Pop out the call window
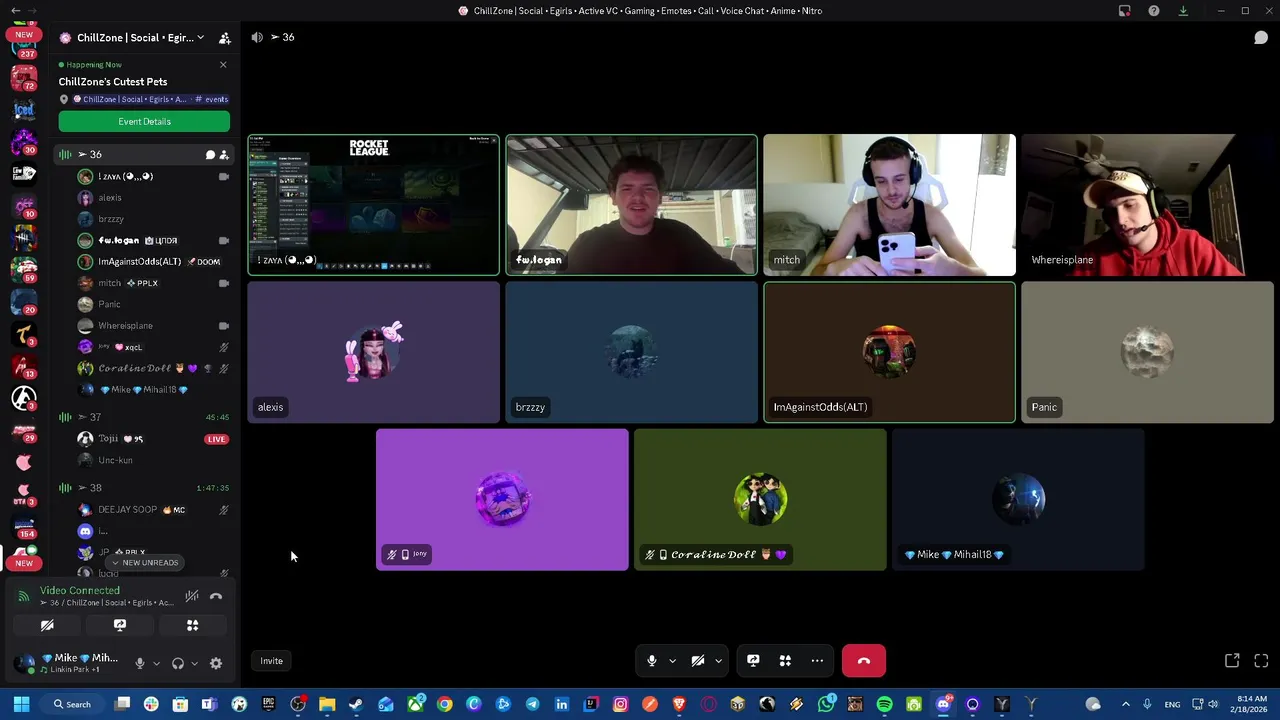 tap(1232, 661)
